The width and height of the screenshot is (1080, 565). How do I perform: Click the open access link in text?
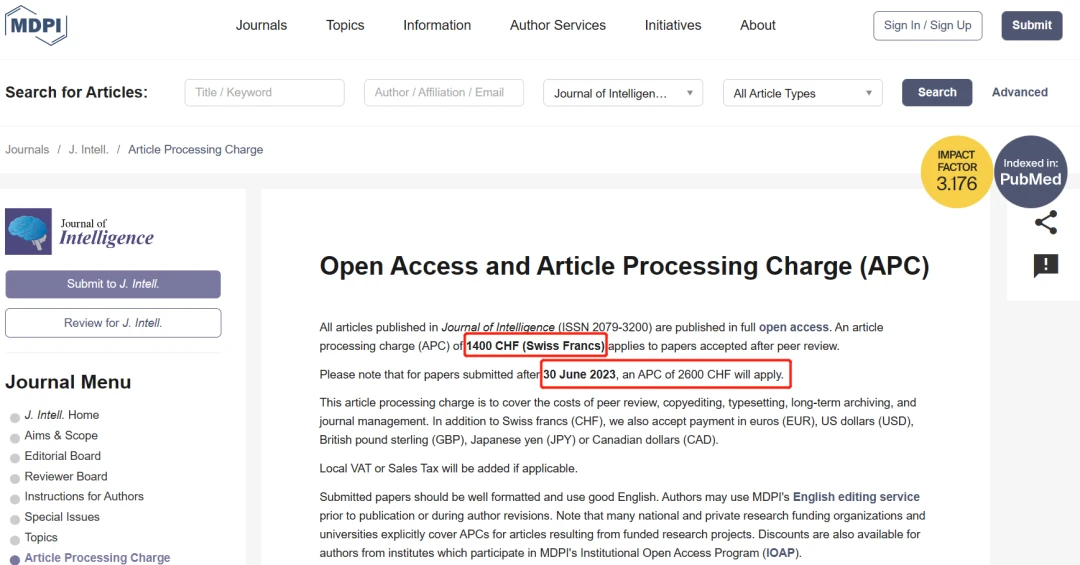coord(793,327)
